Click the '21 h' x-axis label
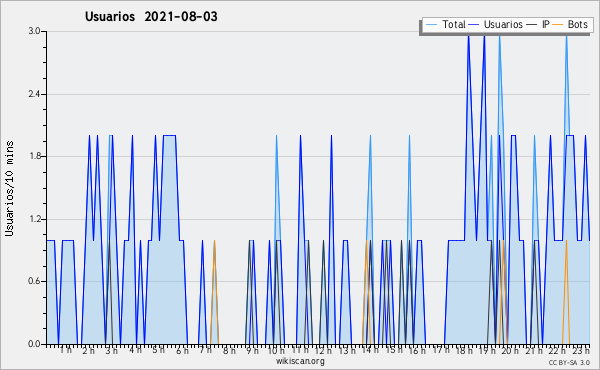Screen dimensions: 600x370 coord(534,351)
